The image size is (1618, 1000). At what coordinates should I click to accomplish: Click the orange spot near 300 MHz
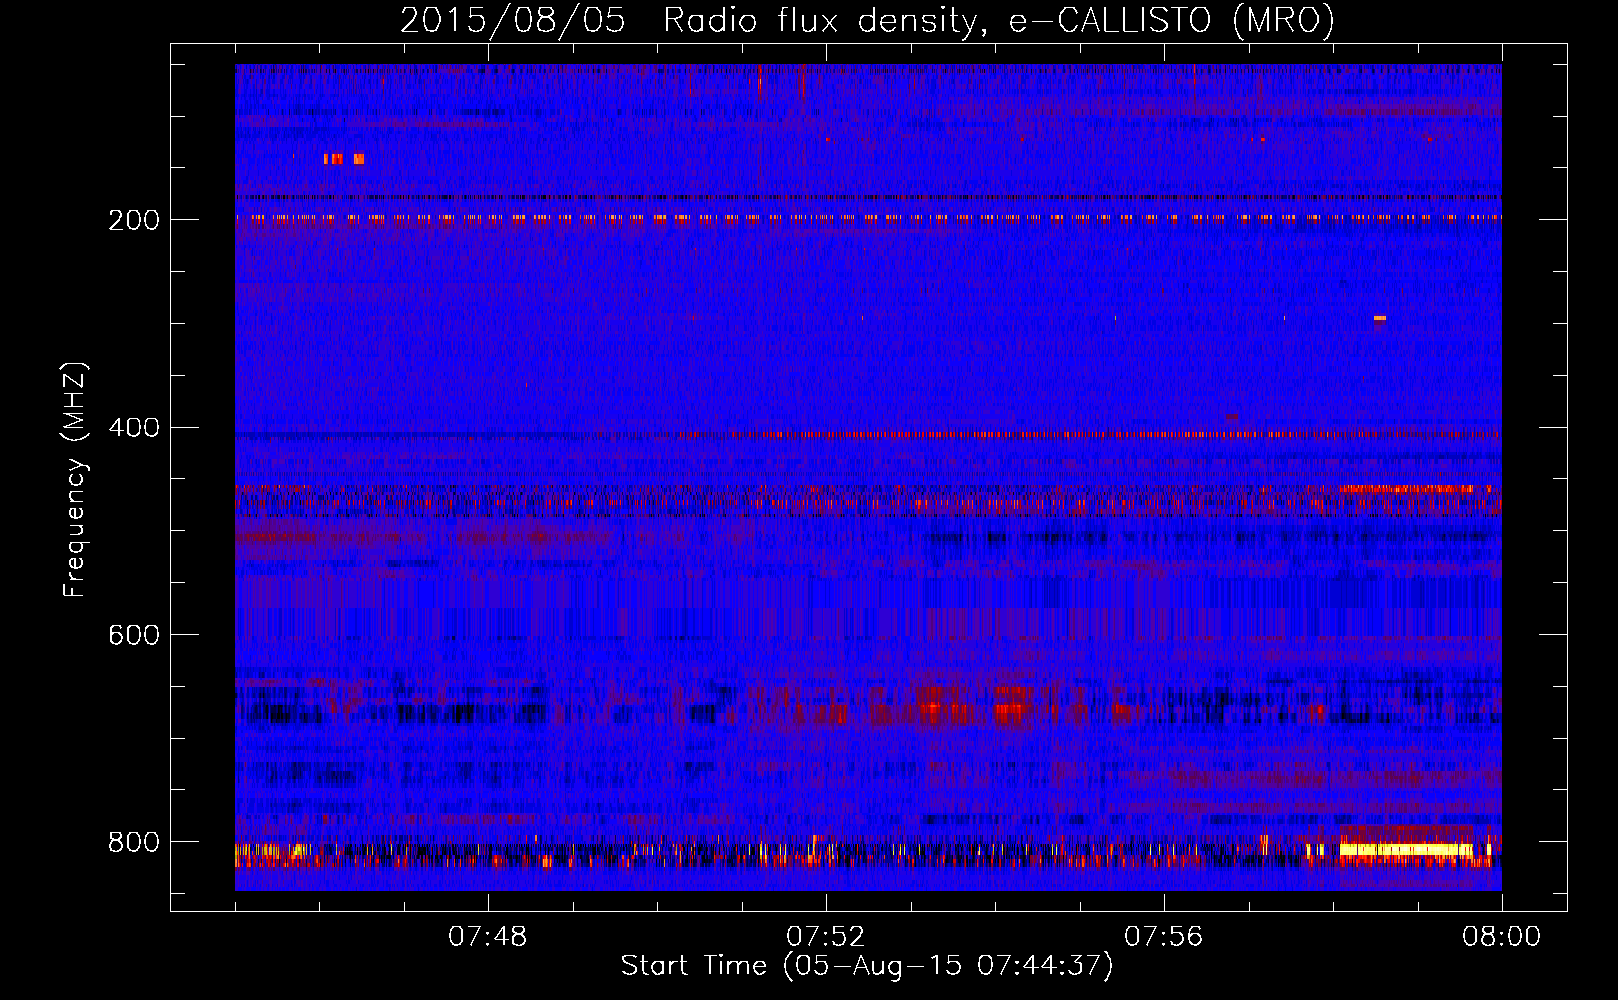[x=1380, y=318]
